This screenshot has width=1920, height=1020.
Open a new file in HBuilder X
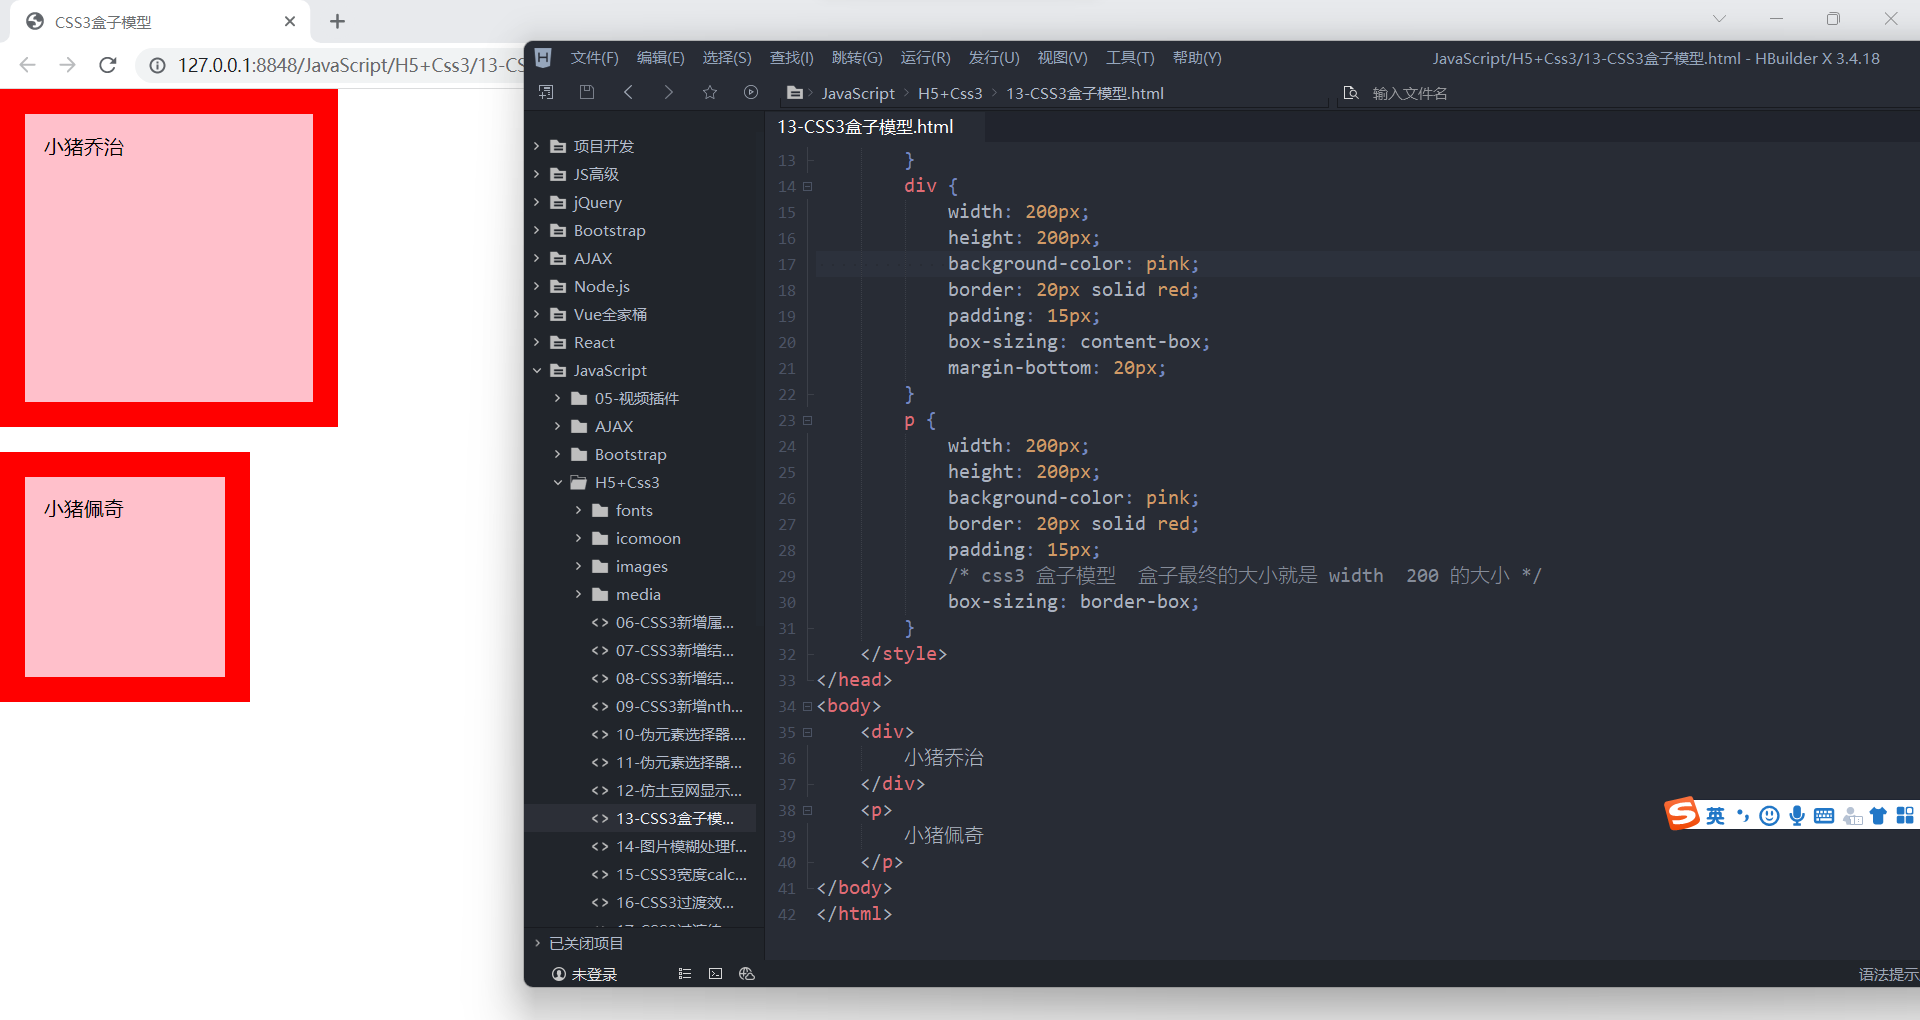click(546, 92)
